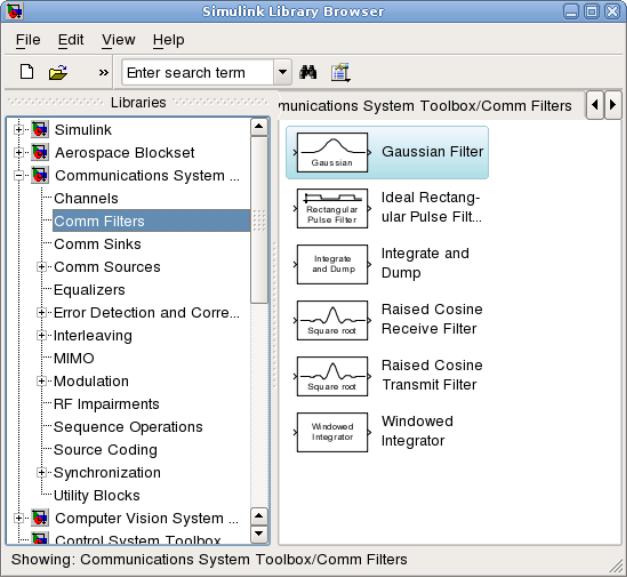Select Channels in the library tree

coord(86,198)
